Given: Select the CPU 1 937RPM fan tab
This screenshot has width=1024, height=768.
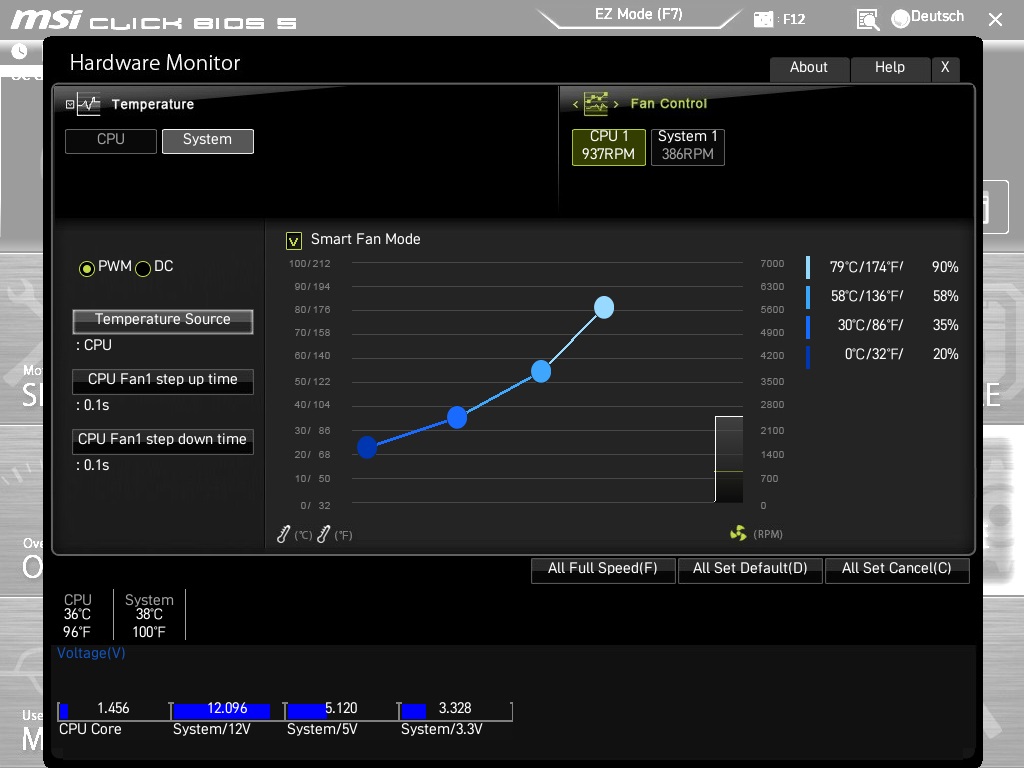Looking at the screenshot, I should click(609, 147).
